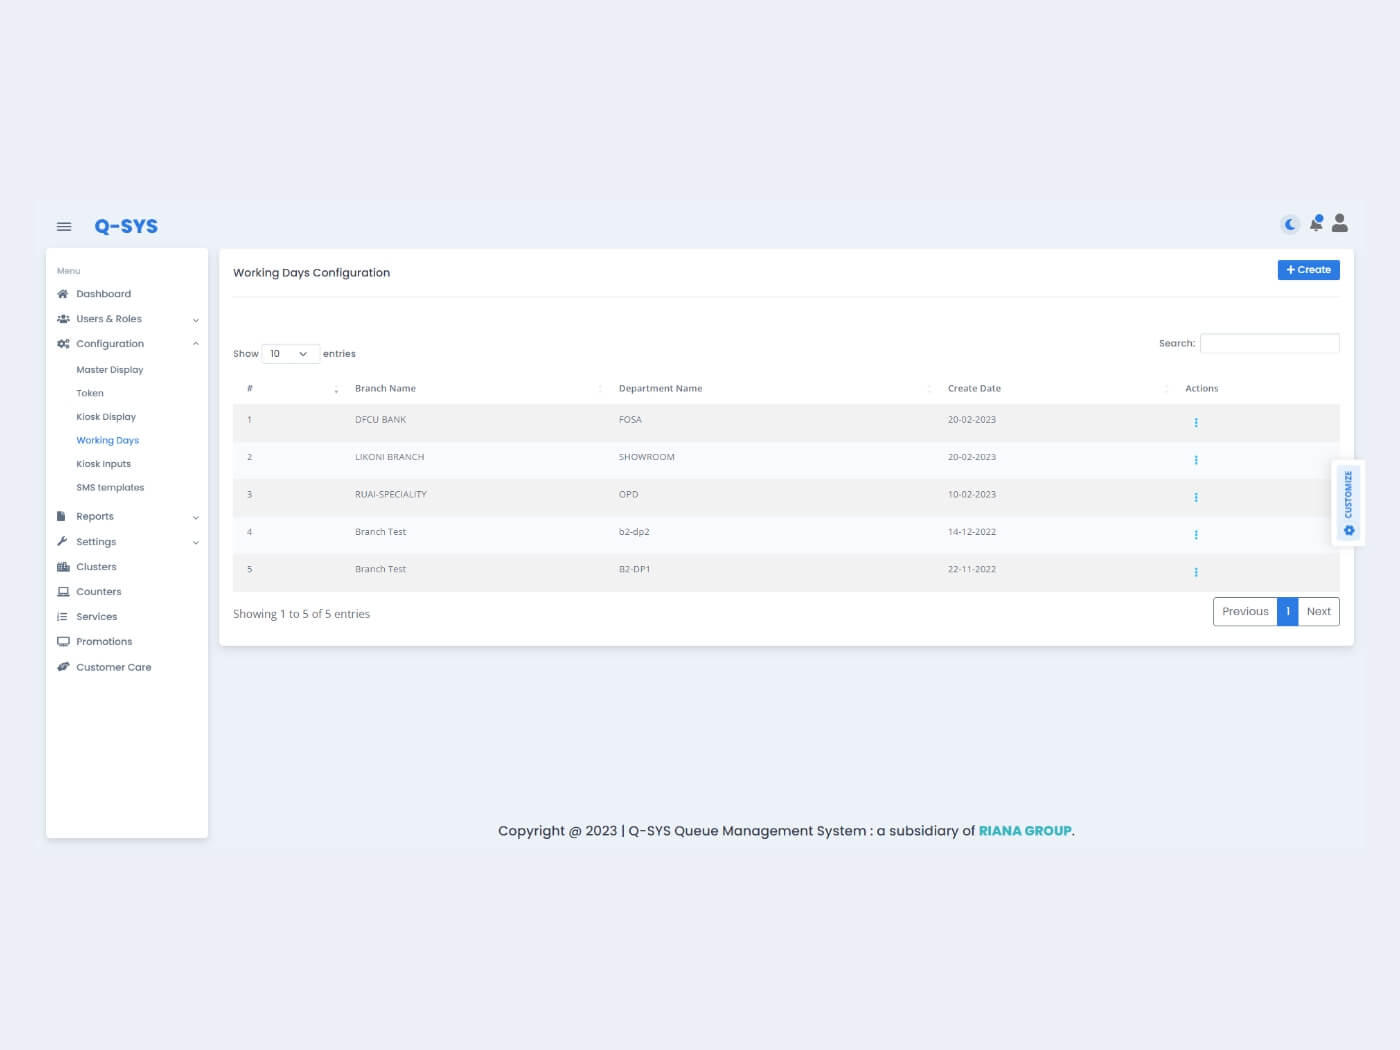Go to Master Display in sidebar

pos(110,370)
